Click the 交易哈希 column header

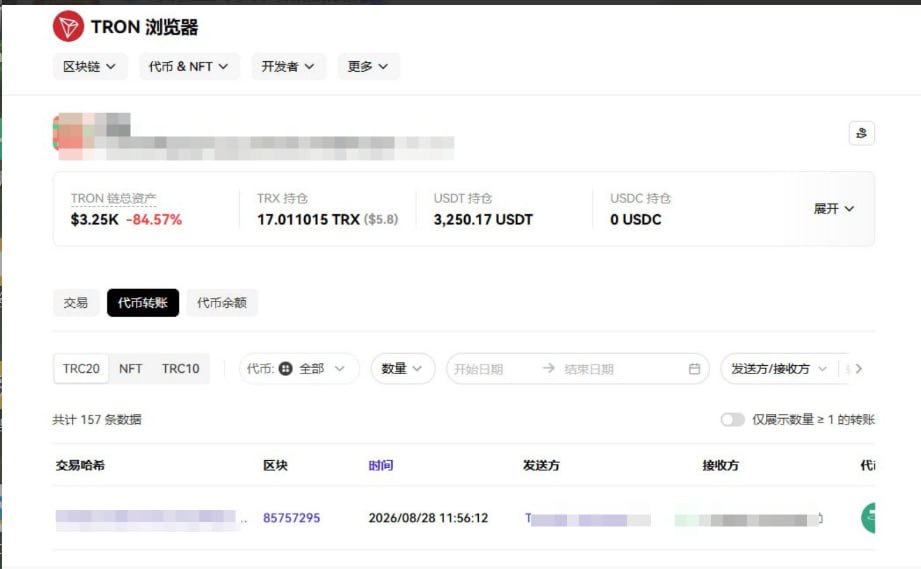[x=80, y=466]
